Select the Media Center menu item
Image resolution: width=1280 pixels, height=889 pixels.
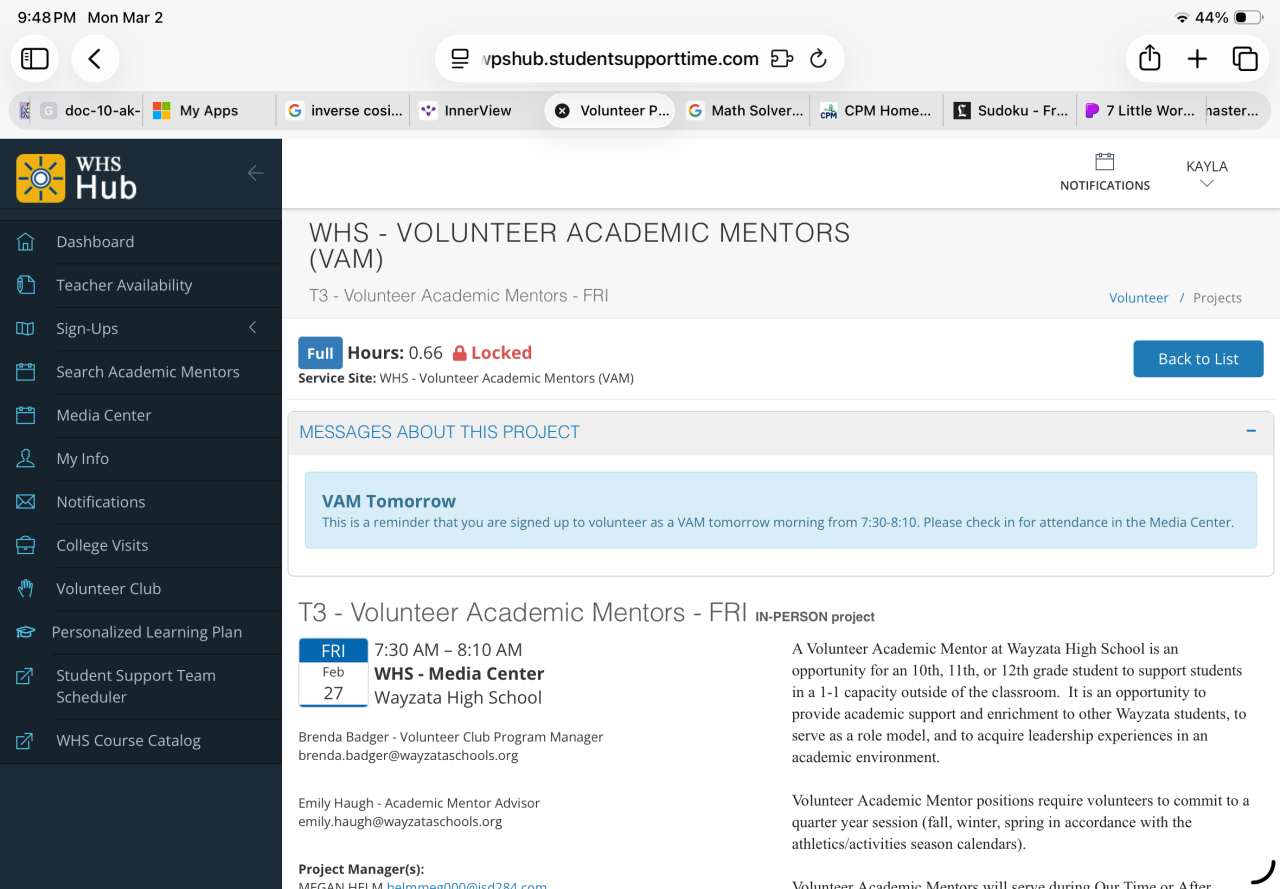coord(104,415)
